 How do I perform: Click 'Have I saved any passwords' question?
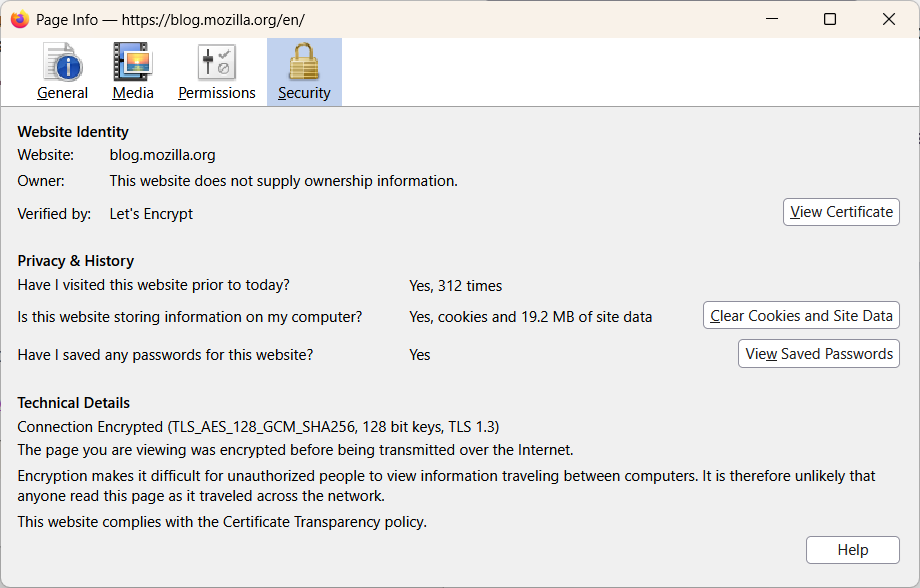click(x=165, y=355)
